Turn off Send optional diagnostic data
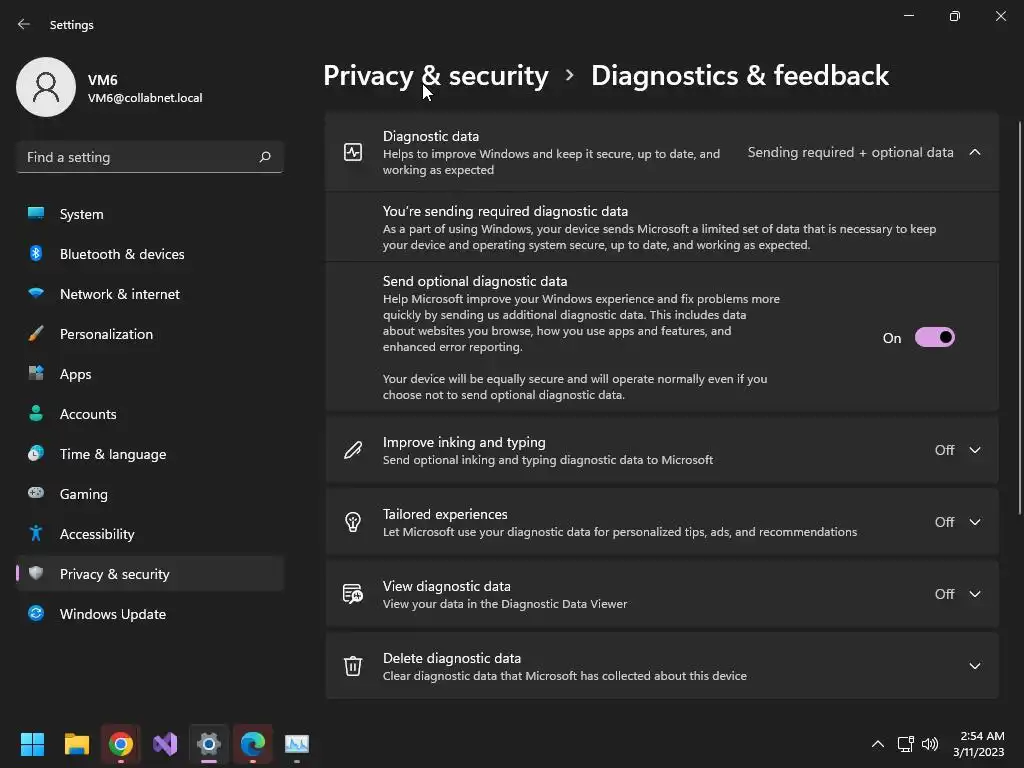Image resolution: width=1024 pixels, height=768 pixels. coord(935,338)
